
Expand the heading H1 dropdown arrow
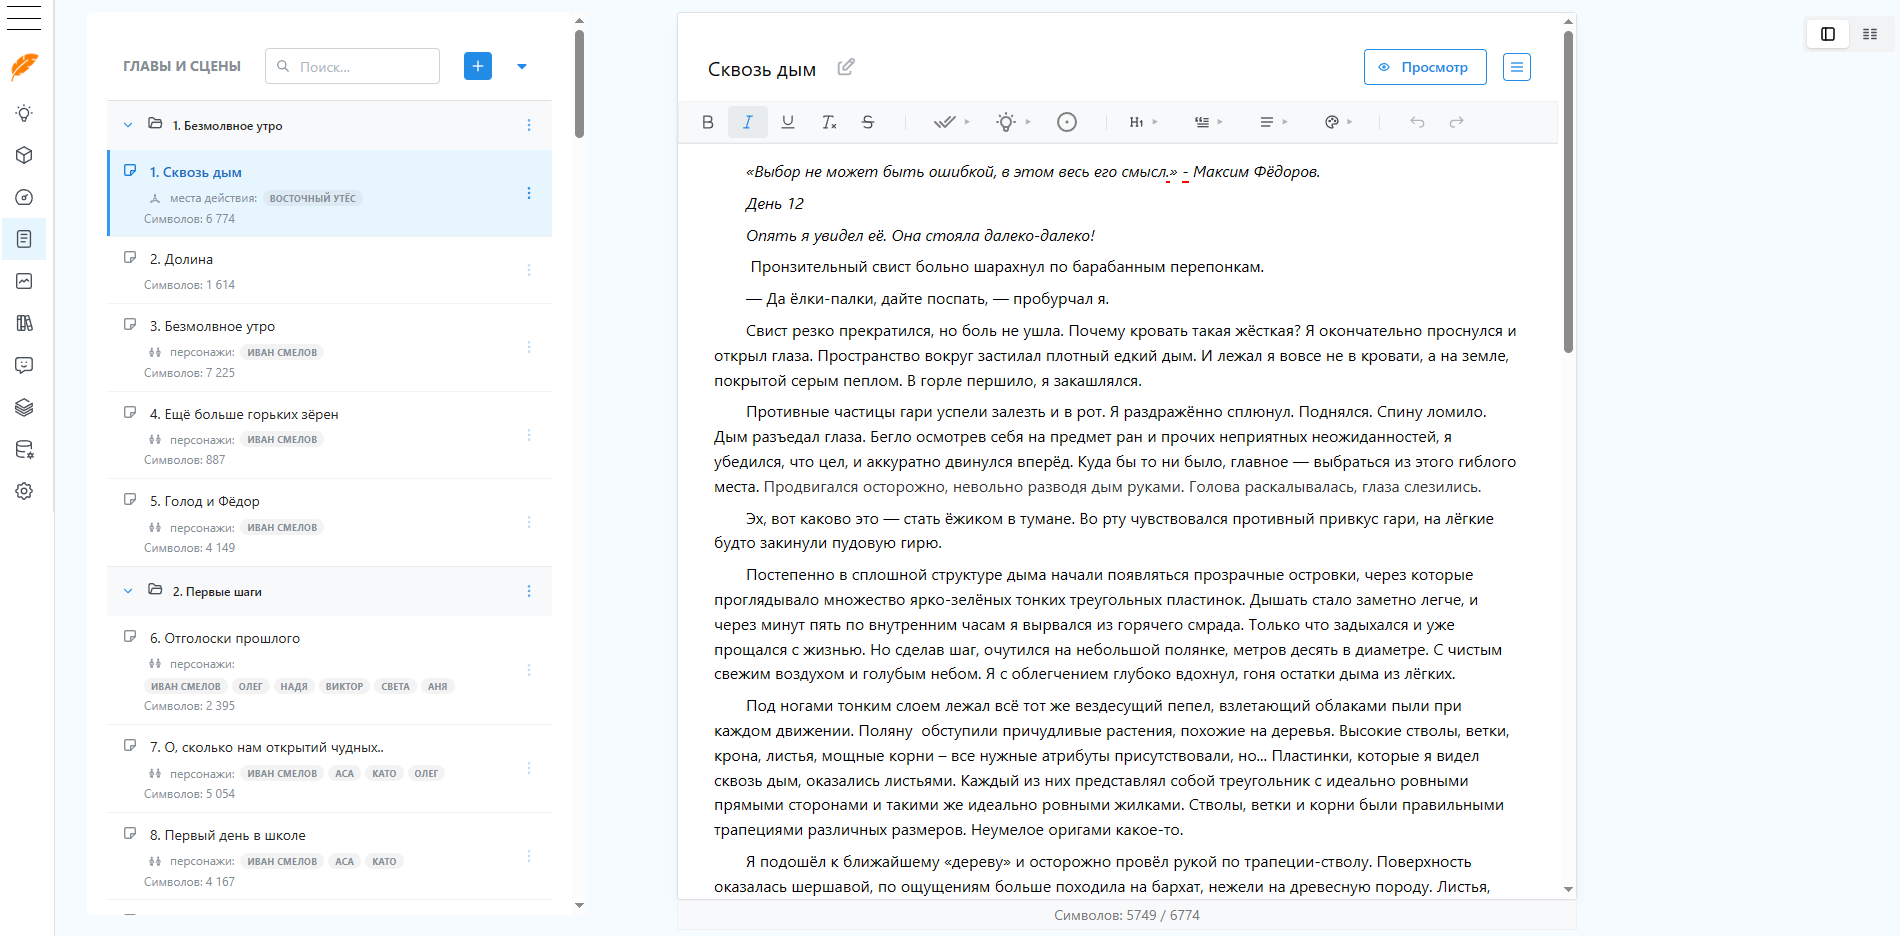[x=1155, y=122]
